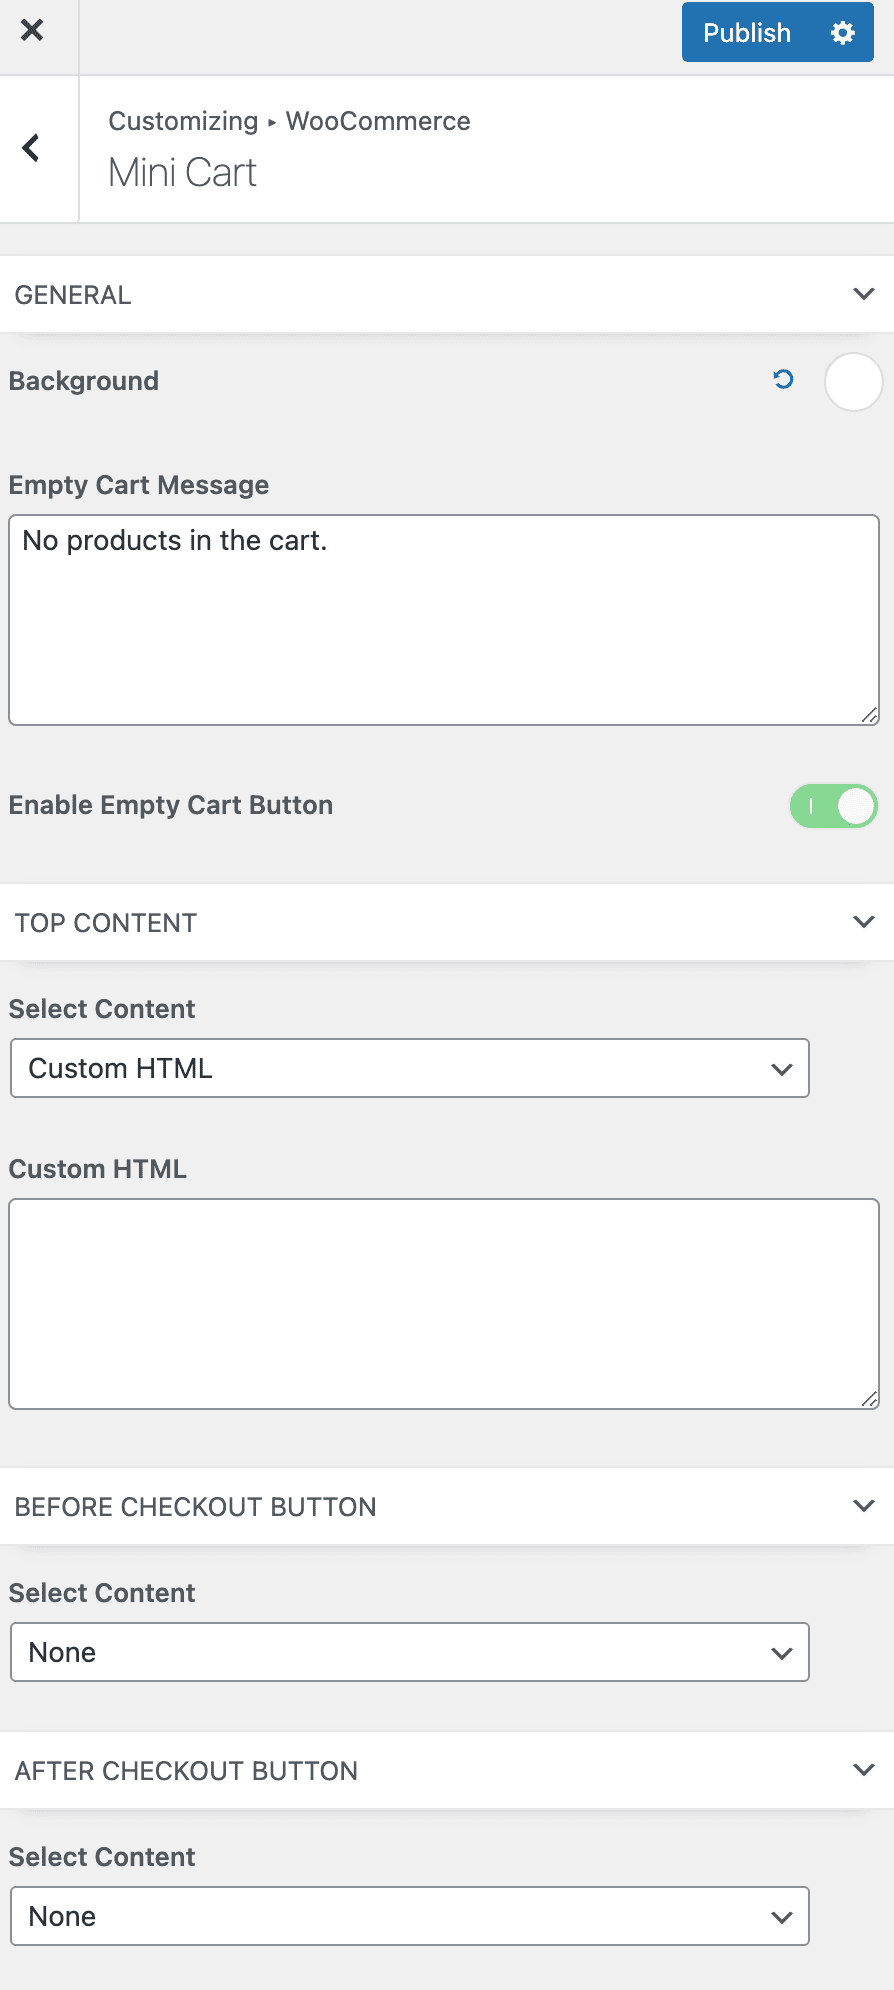Collapse the AFTER CHECKOUT BUTTON section chevron
The image size is (894, 1990).
(864, 1770)
